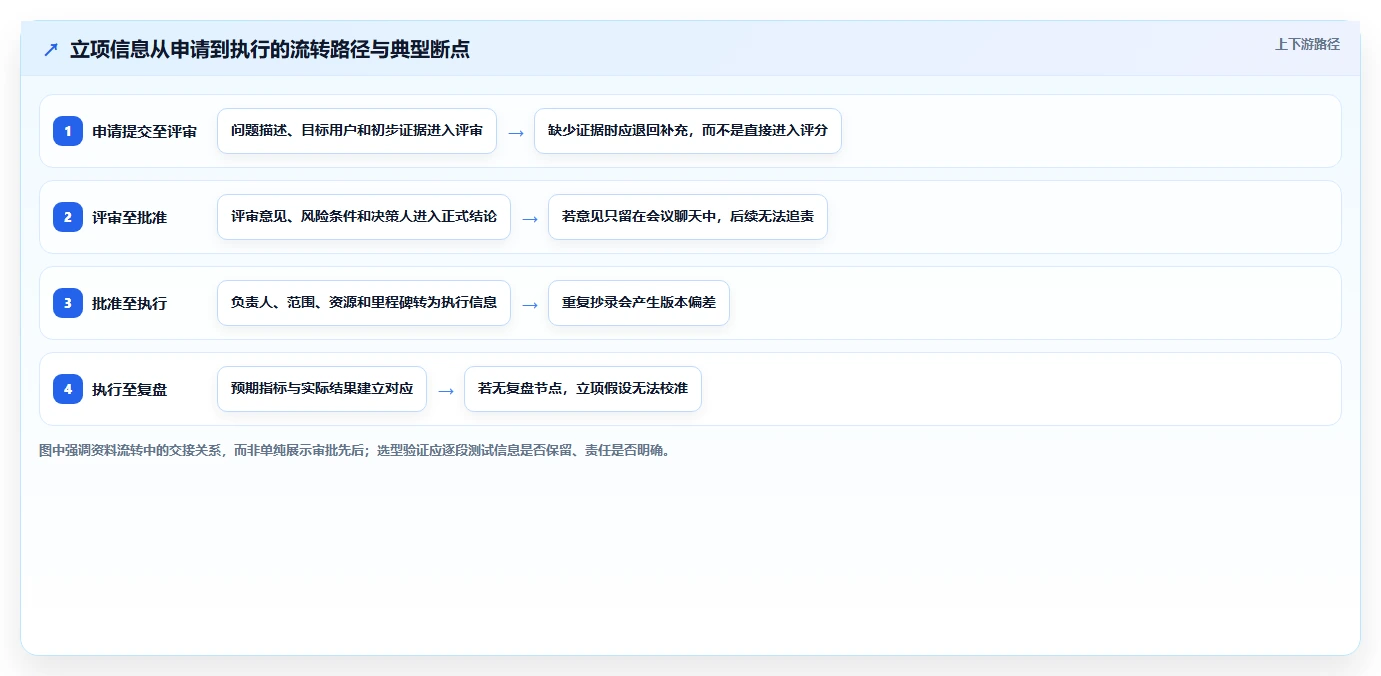
Task: Click the arrow in the 批准至执行 row
Action: [x=530, y=304]
